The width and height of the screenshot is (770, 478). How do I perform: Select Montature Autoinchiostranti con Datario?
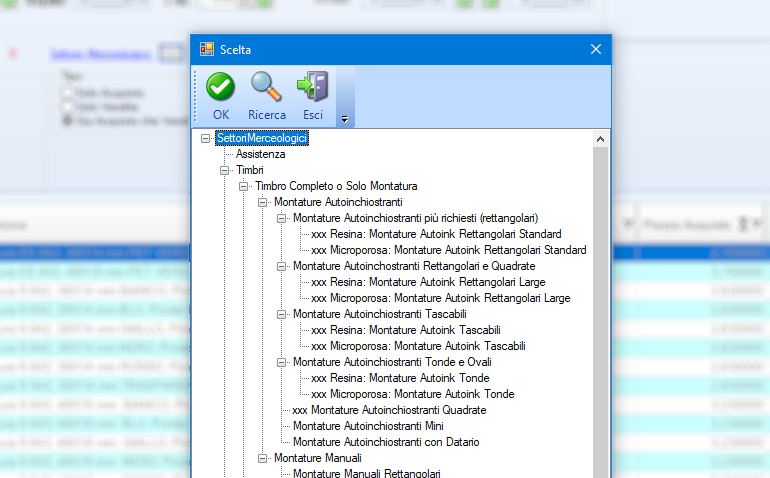pos(386,442)
